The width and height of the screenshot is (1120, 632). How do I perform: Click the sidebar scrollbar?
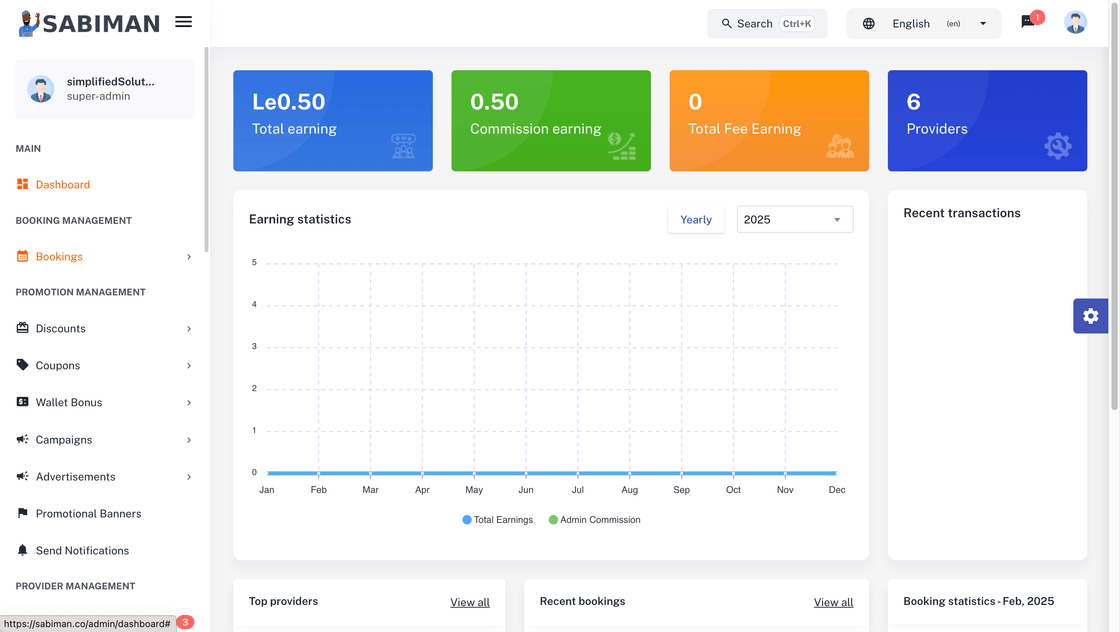point(206,150)
